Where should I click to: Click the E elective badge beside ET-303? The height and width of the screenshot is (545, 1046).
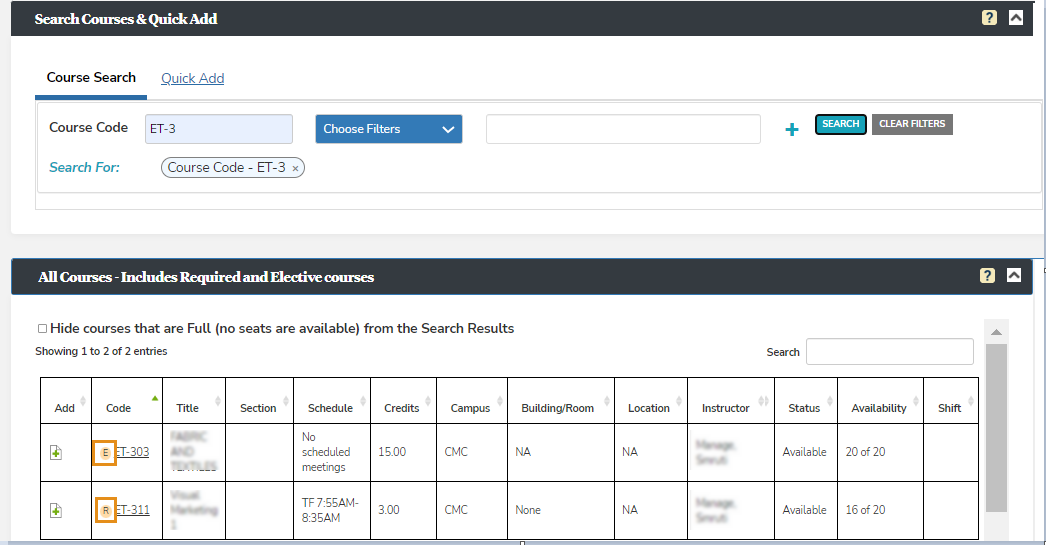(x=105, y=453)
